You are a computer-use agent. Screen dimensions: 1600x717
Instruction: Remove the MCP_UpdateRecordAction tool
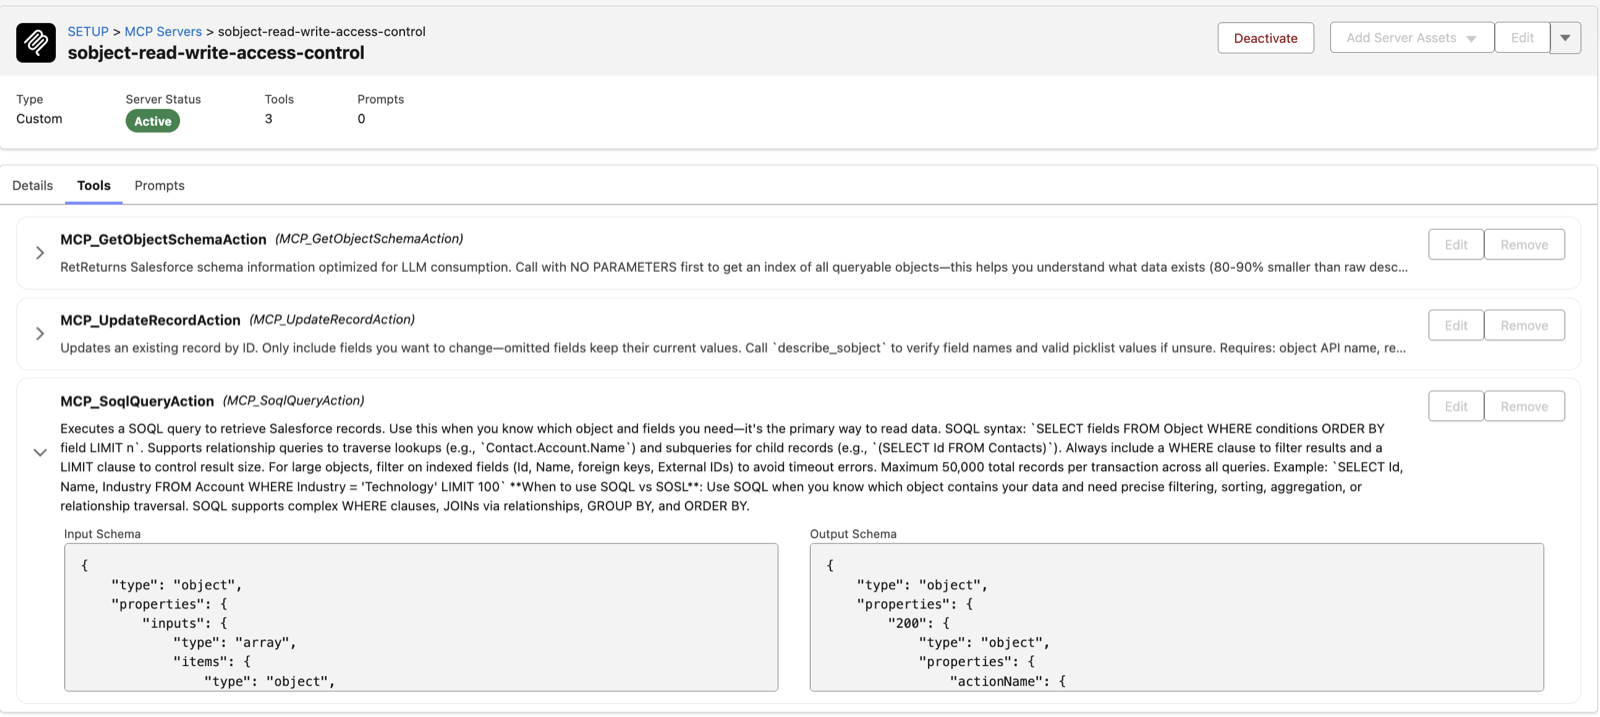tap(1524, 325)
